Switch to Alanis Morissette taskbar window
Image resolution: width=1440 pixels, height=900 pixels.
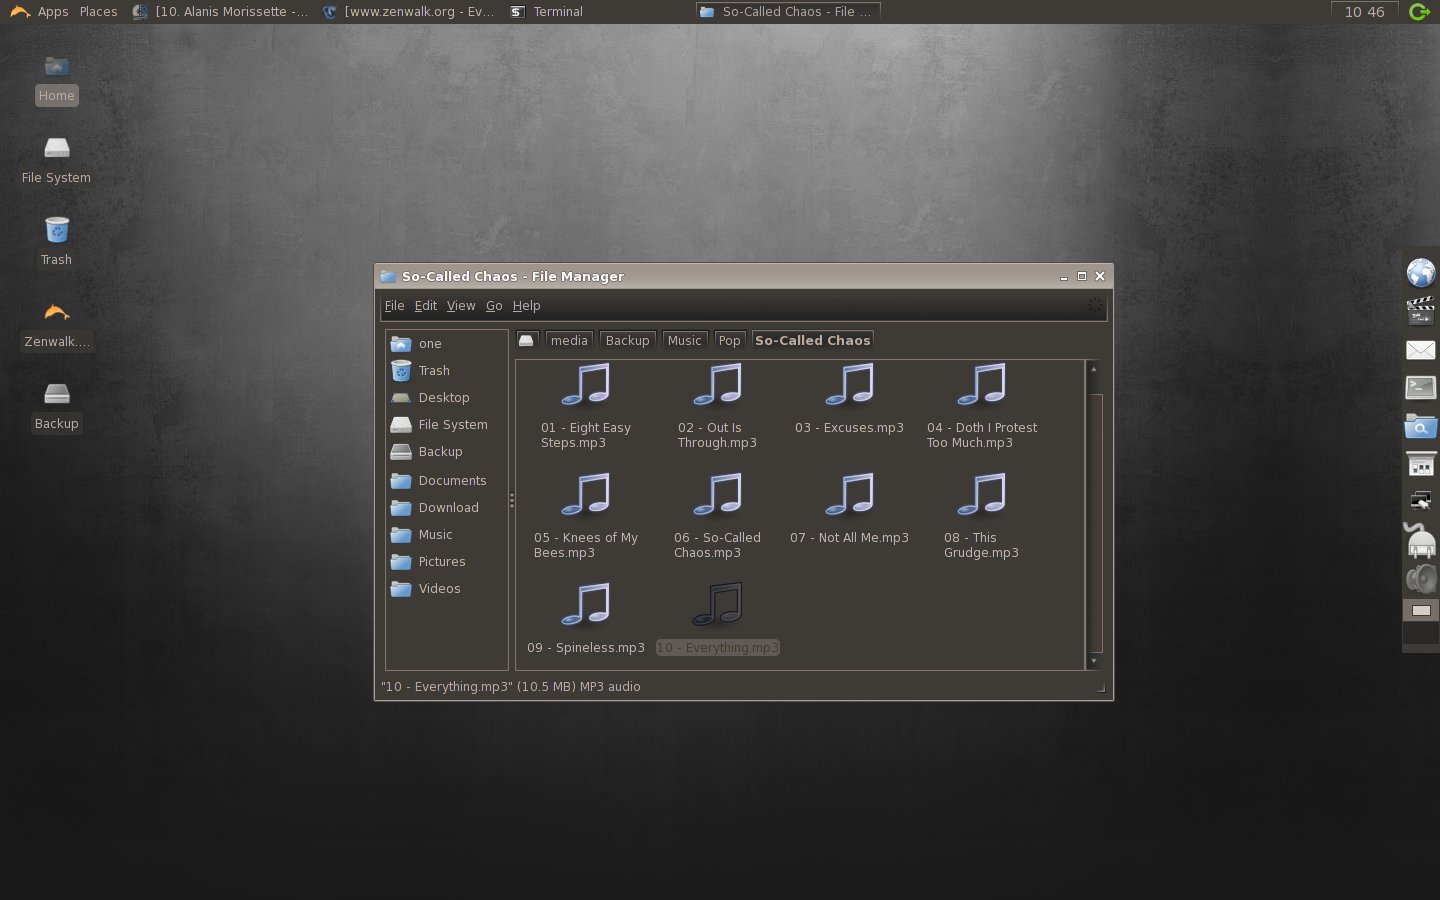click(x=220, y=12)
